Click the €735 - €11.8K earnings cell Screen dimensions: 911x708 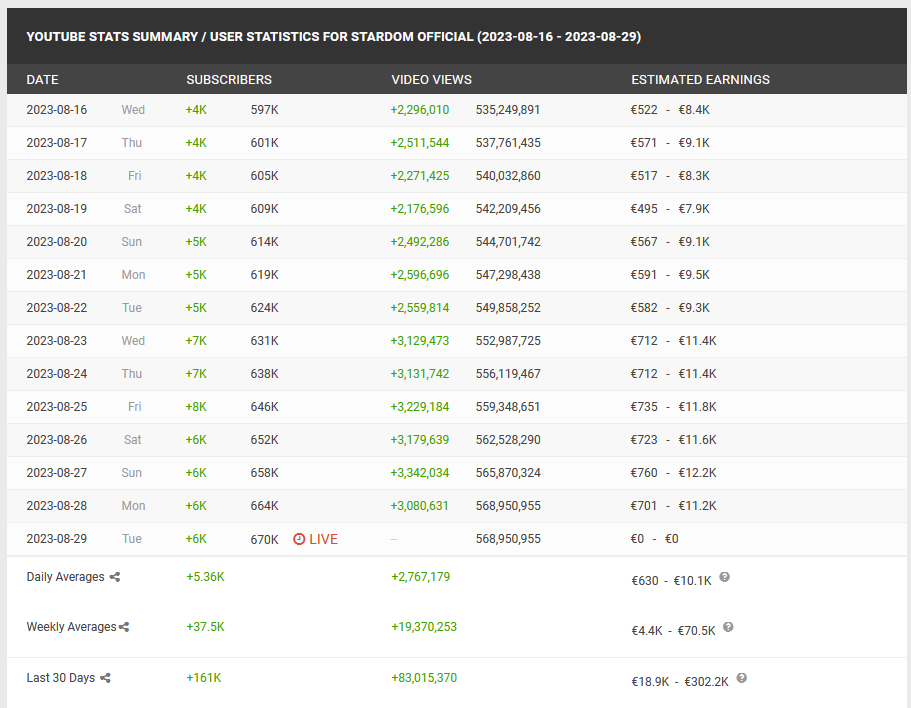(673, 407)
